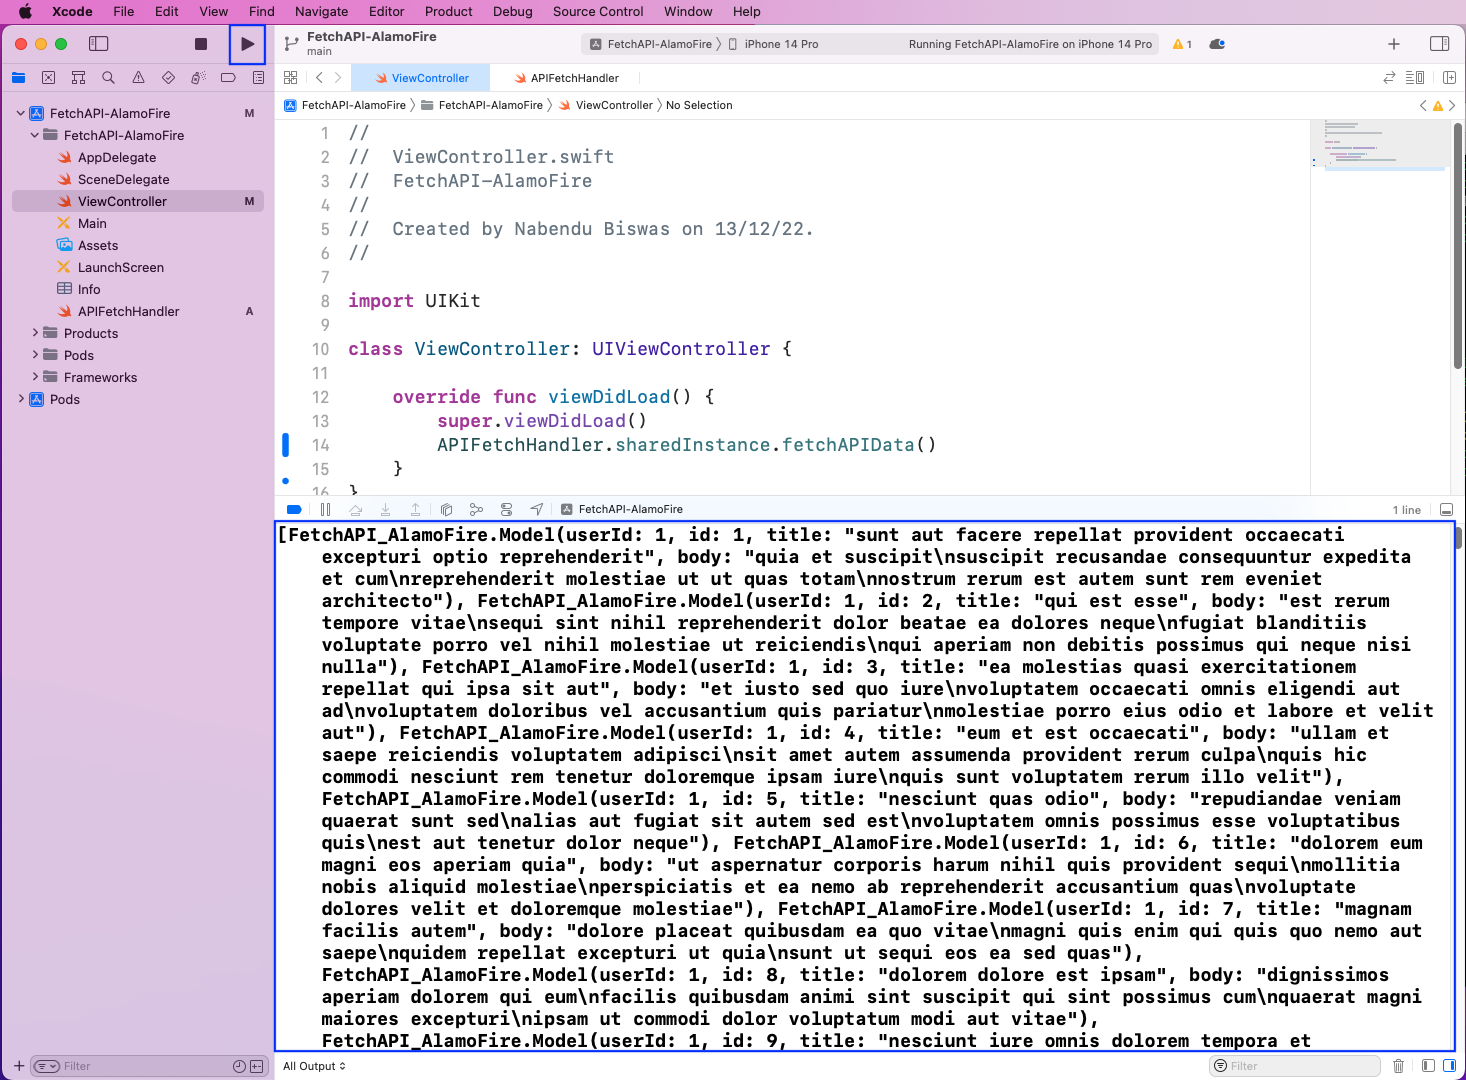Viewport: 1466px width, 1080px height.
Task: Open the debug memory graph
Action: pos(476,509)
